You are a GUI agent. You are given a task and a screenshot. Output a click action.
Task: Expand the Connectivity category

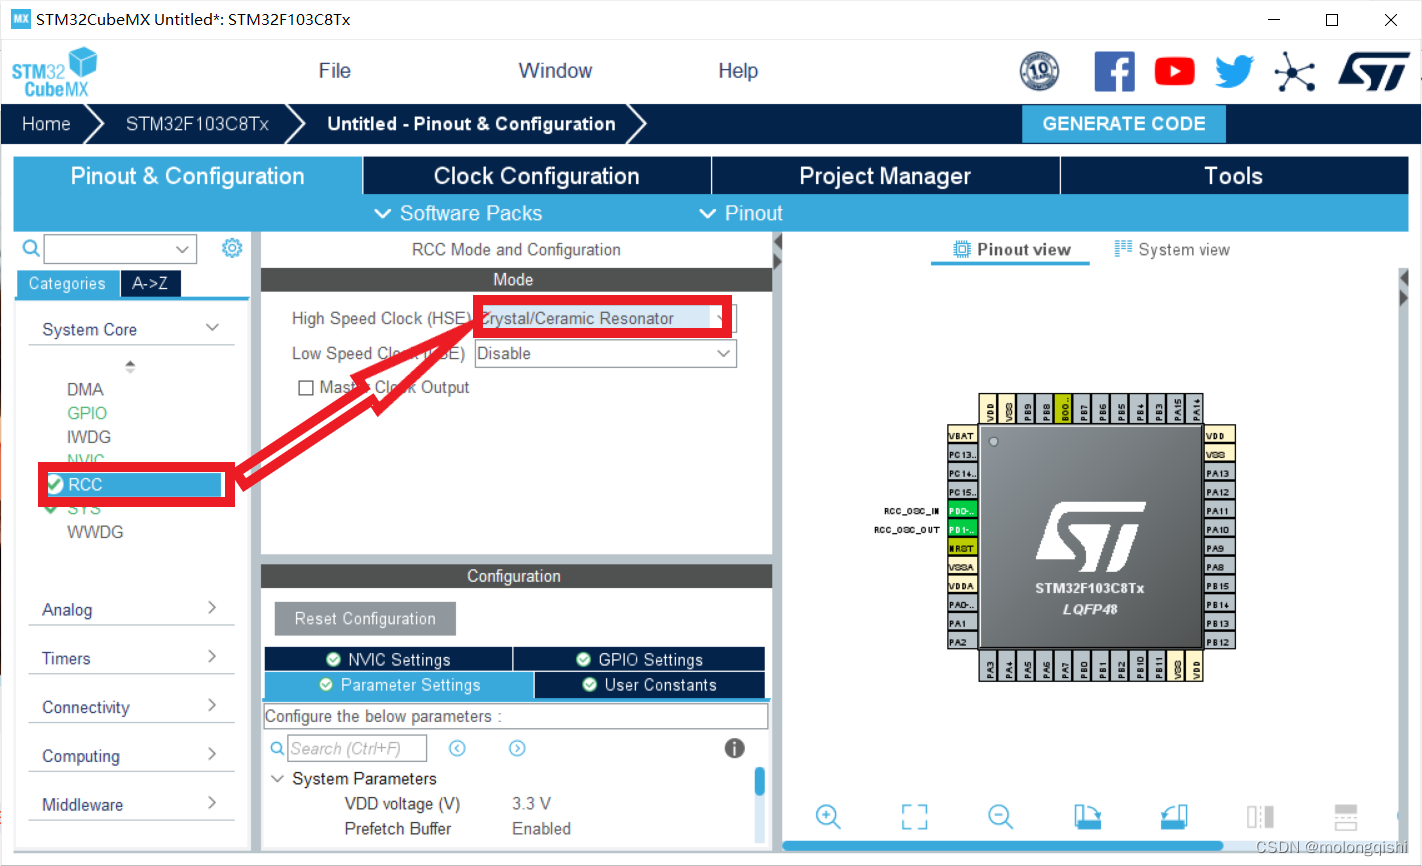click(x=212, y=706)
